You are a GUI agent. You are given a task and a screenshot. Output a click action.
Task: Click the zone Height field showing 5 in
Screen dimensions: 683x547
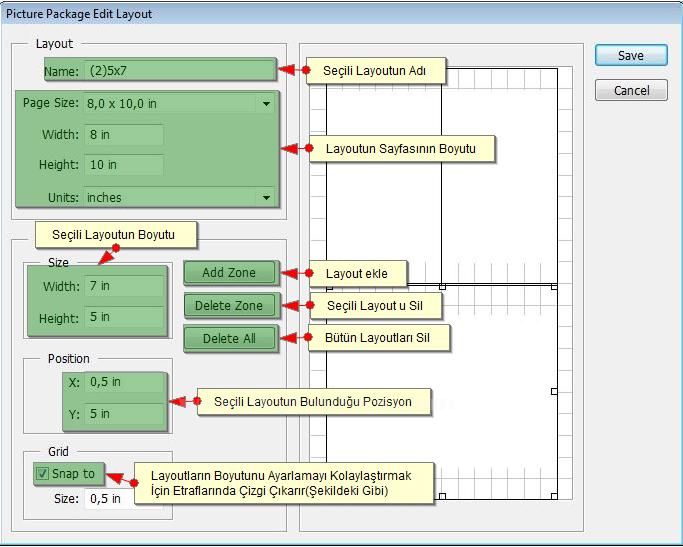click(124, 317)
